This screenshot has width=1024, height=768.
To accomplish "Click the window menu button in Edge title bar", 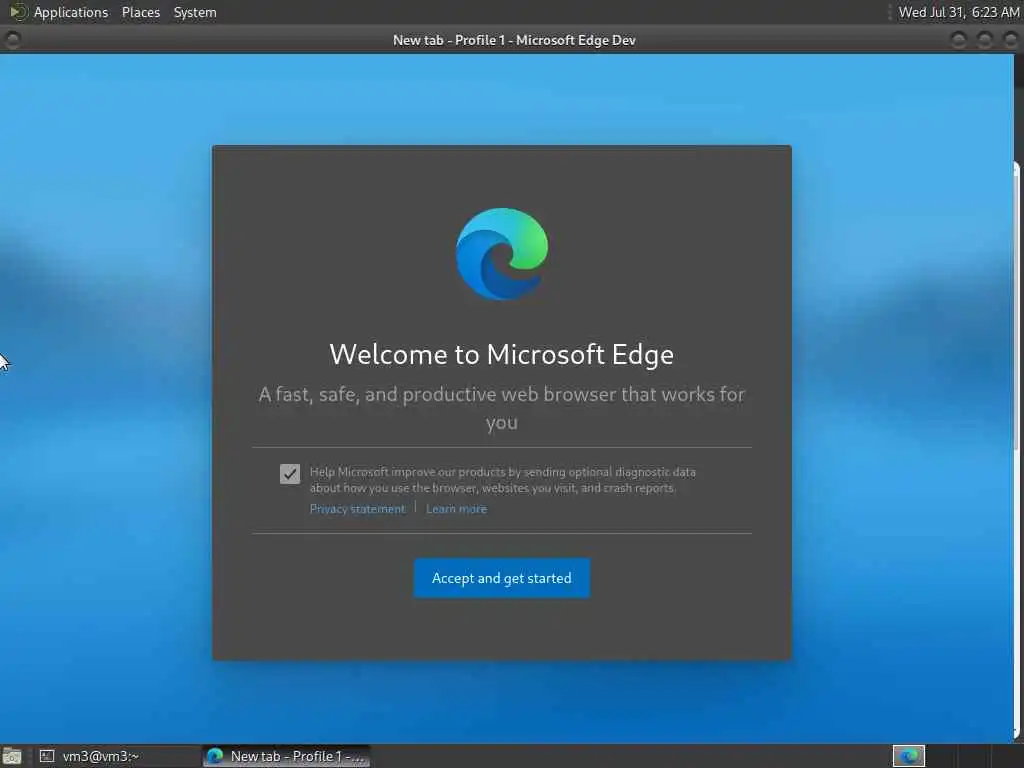I will (x=12, y=40).
